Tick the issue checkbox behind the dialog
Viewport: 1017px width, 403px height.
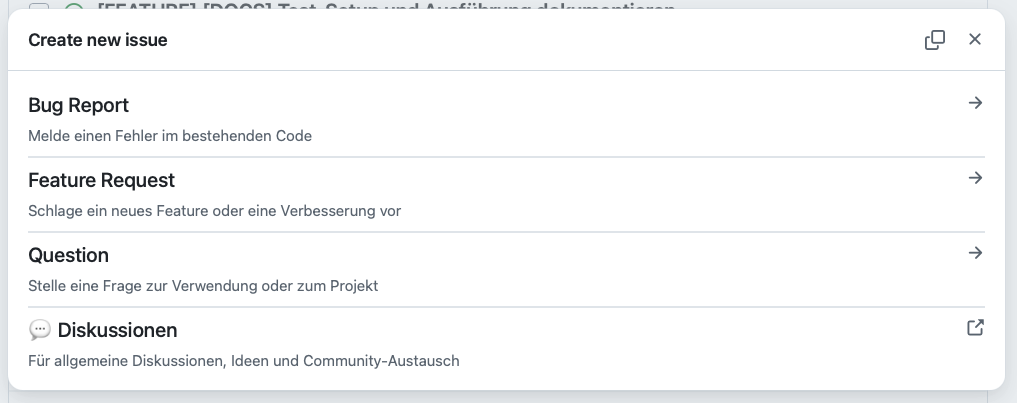(38, 7)
